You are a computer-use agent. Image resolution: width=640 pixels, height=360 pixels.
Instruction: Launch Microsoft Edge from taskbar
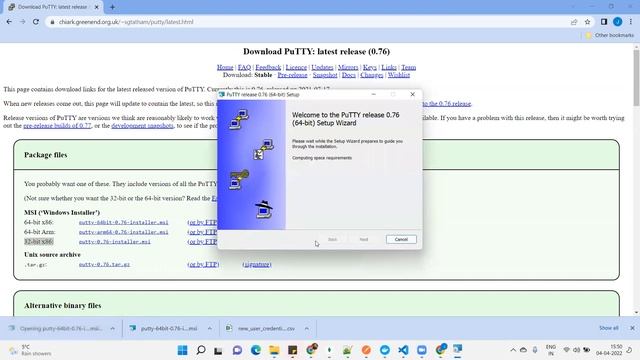256,350
